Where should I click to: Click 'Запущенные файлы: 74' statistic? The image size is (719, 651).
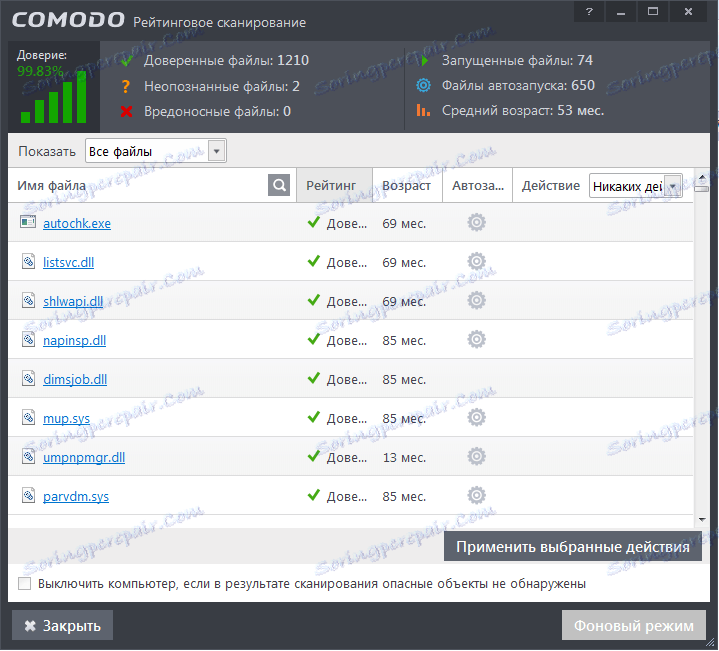tap(517, 61)
